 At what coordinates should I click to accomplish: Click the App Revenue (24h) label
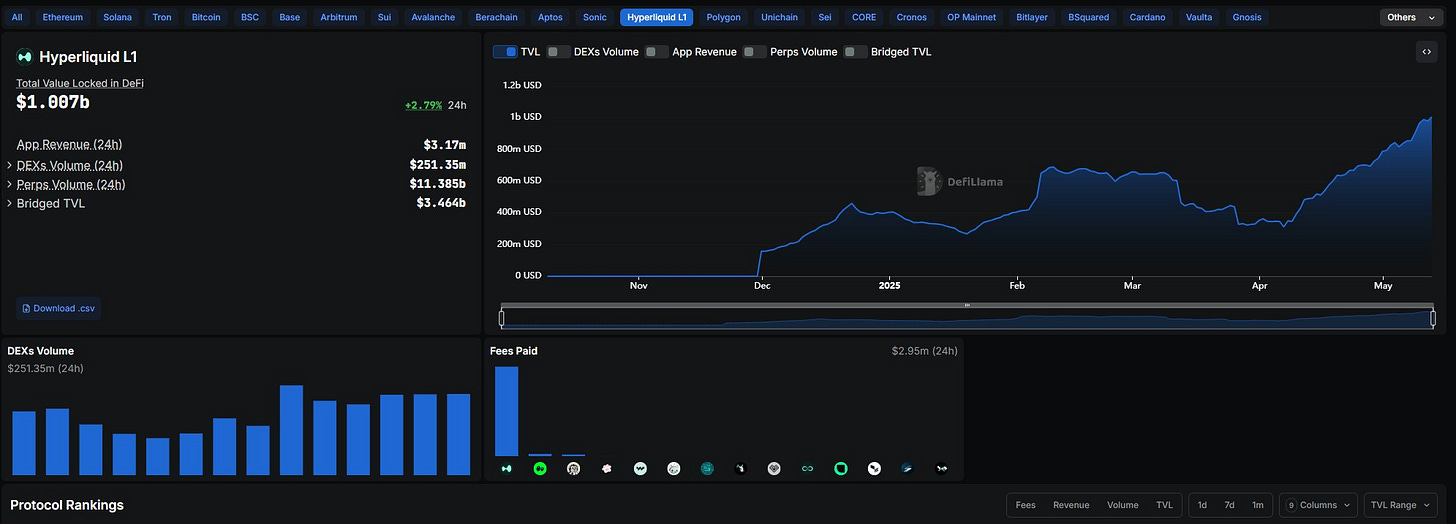[70, 145]
